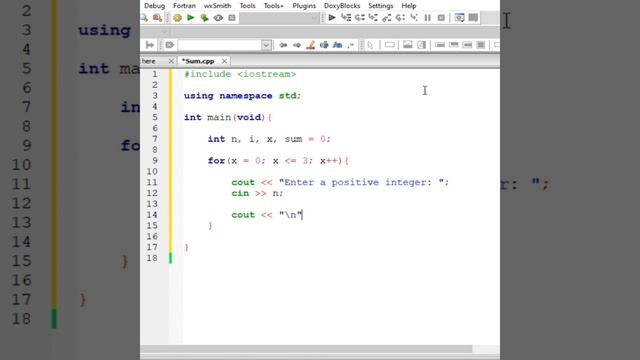Click the Run to cursor debug icon

tap(346, 18)
